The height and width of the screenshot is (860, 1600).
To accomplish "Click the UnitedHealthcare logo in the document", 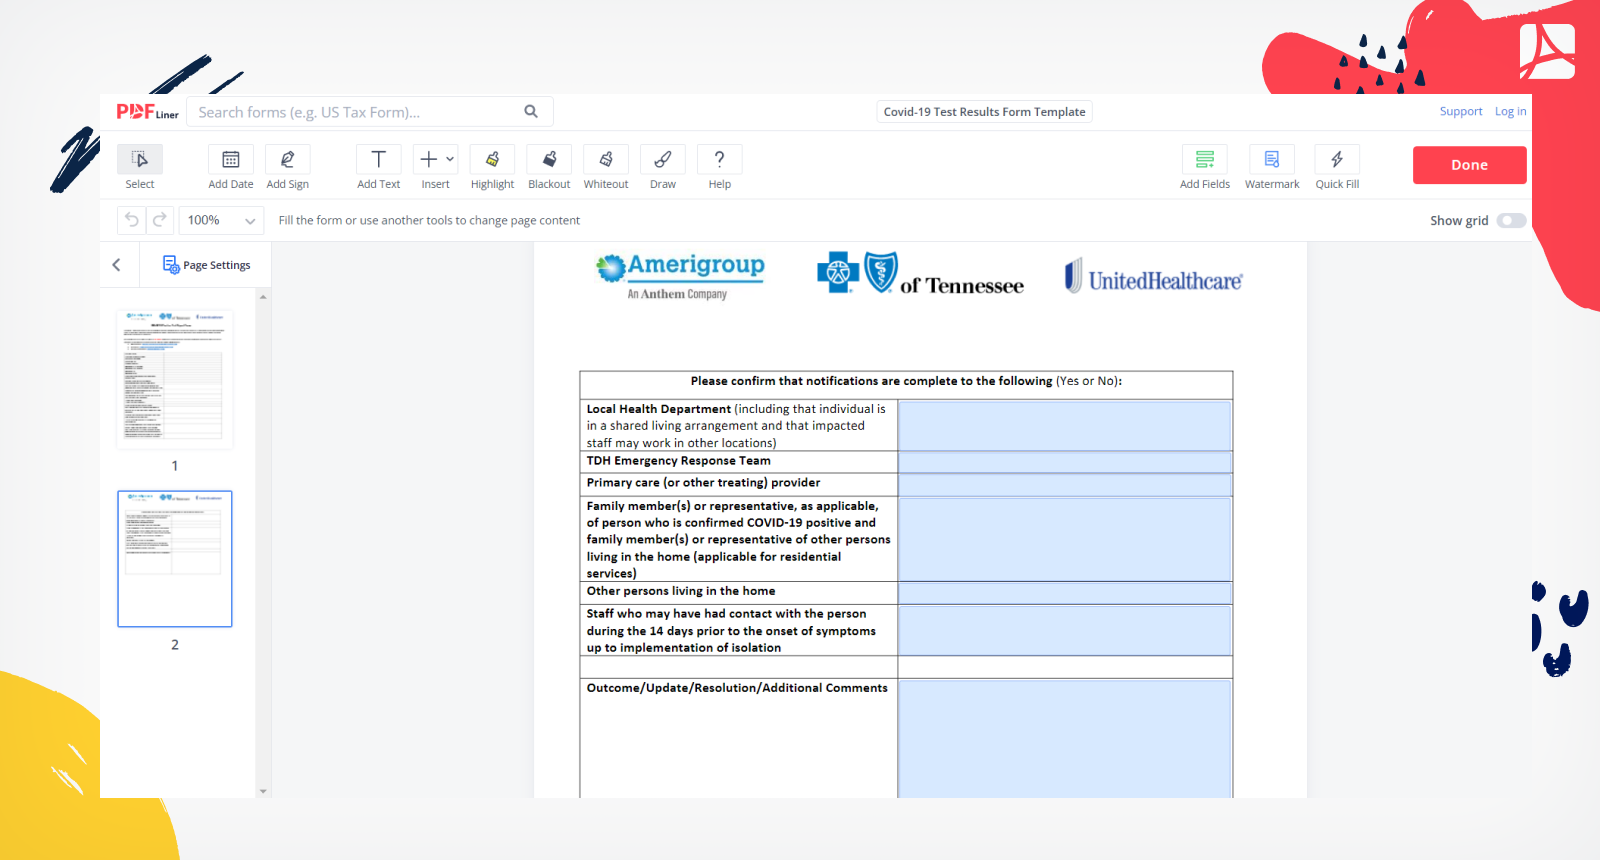I will [x=1154, y=277].
